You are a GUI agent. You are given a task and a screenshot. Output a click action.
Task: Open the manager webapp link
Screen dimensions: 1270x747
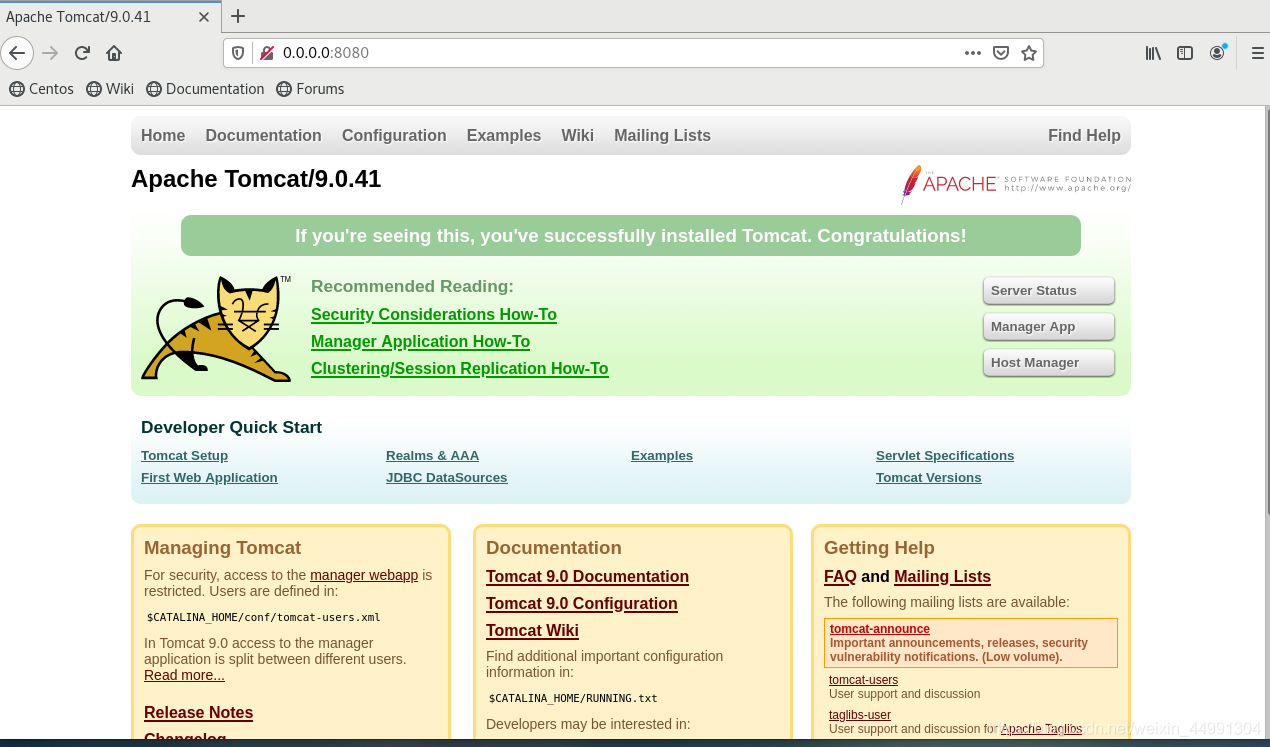pyautogui.click(x=364, y=575)
